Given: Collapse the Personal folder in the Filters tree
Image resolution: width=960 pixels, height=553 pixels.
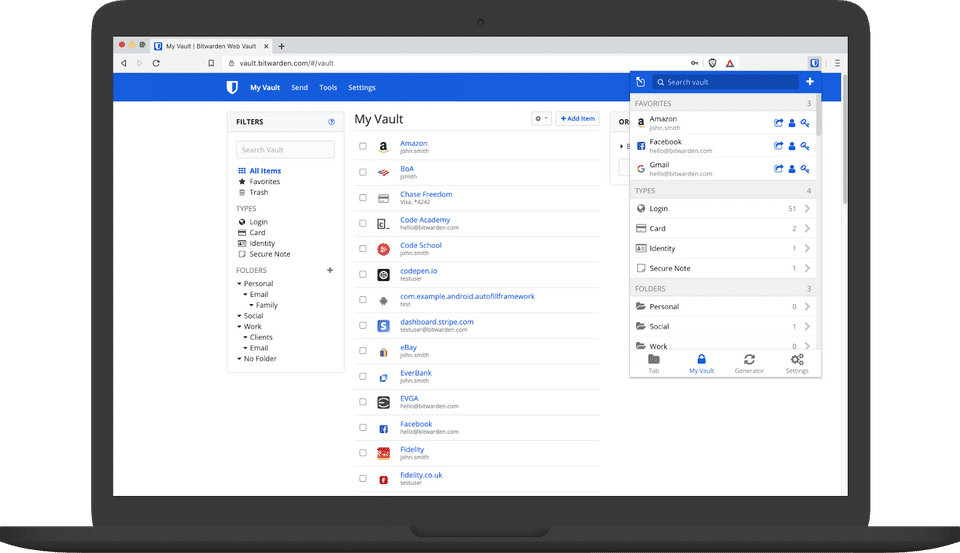Looking at the screenshot, I should point(239,284).
